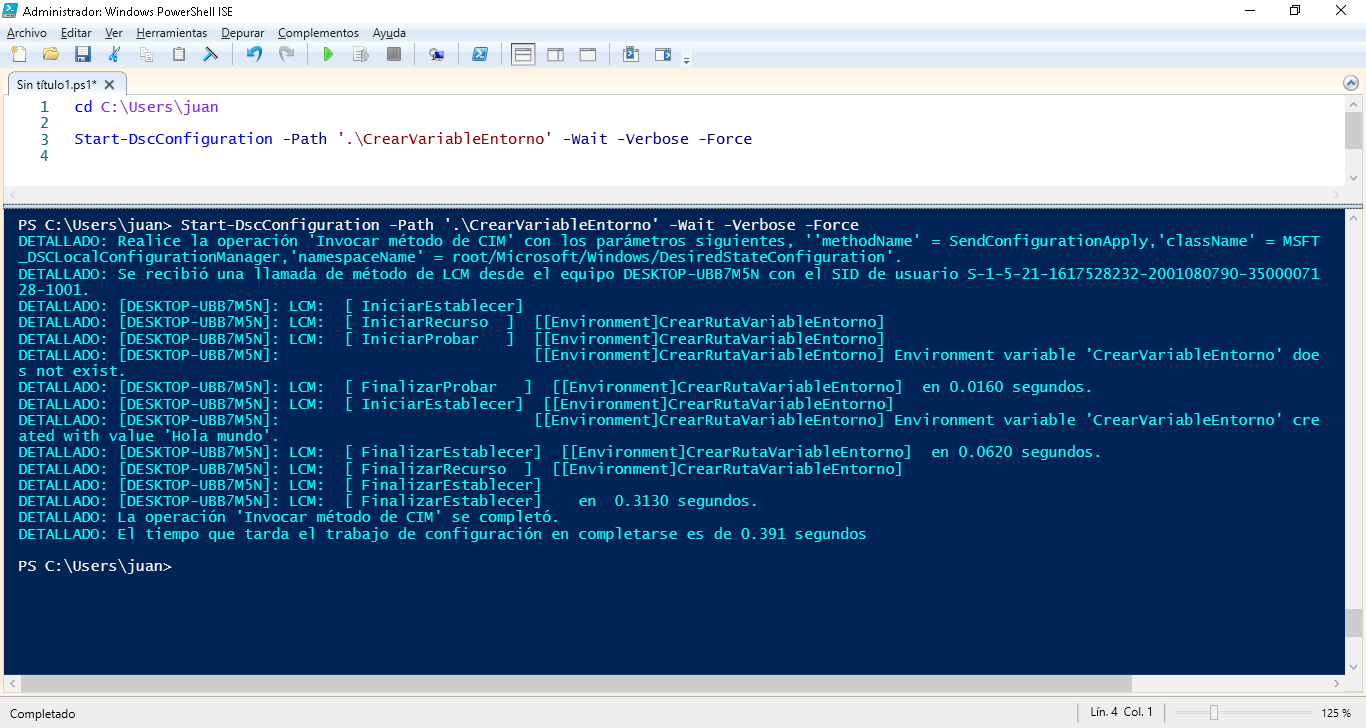Click the Undo arrow in the toolbar
1366x728 pixels.
(x=254, y=54)
